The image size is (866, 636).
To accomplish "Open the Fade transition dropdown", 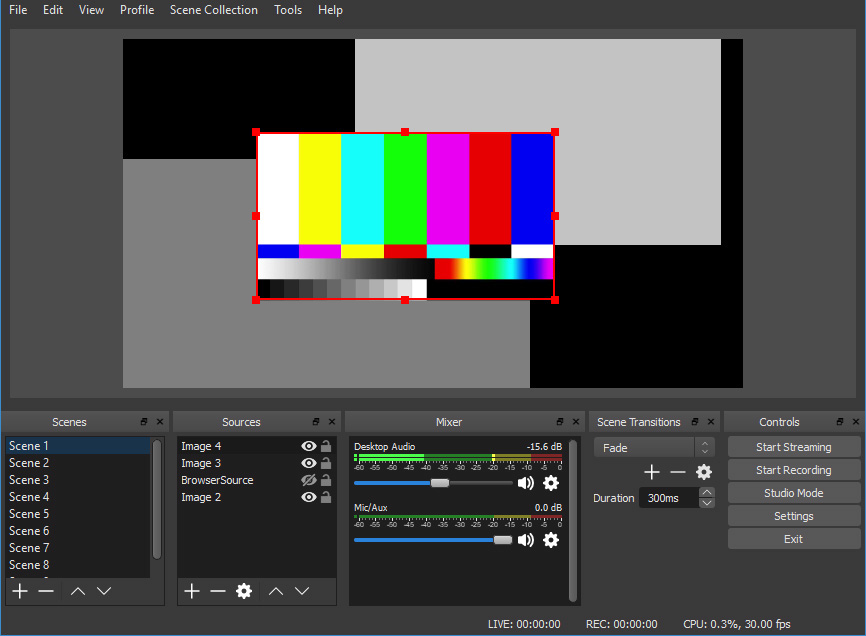I will click(x=654, y=448).
